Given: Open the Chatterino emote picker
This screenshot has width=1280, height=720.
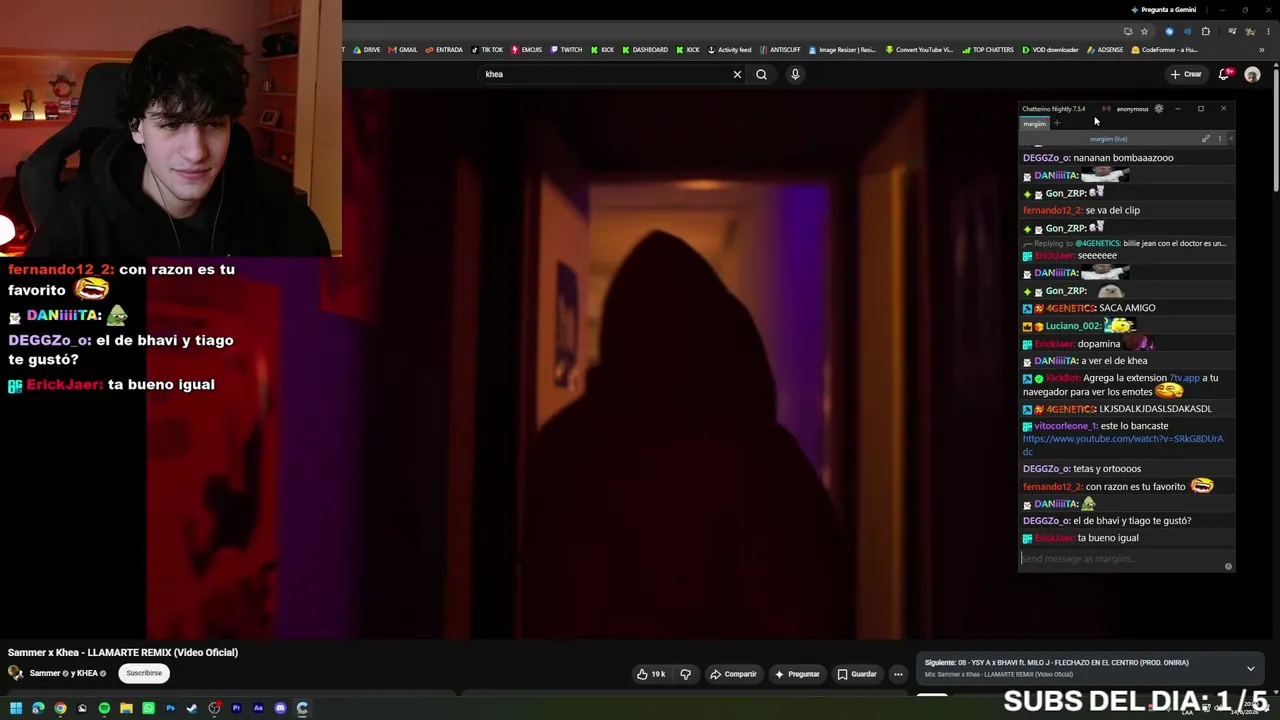Looking at the screenshot, I should tap(1228, 566).
